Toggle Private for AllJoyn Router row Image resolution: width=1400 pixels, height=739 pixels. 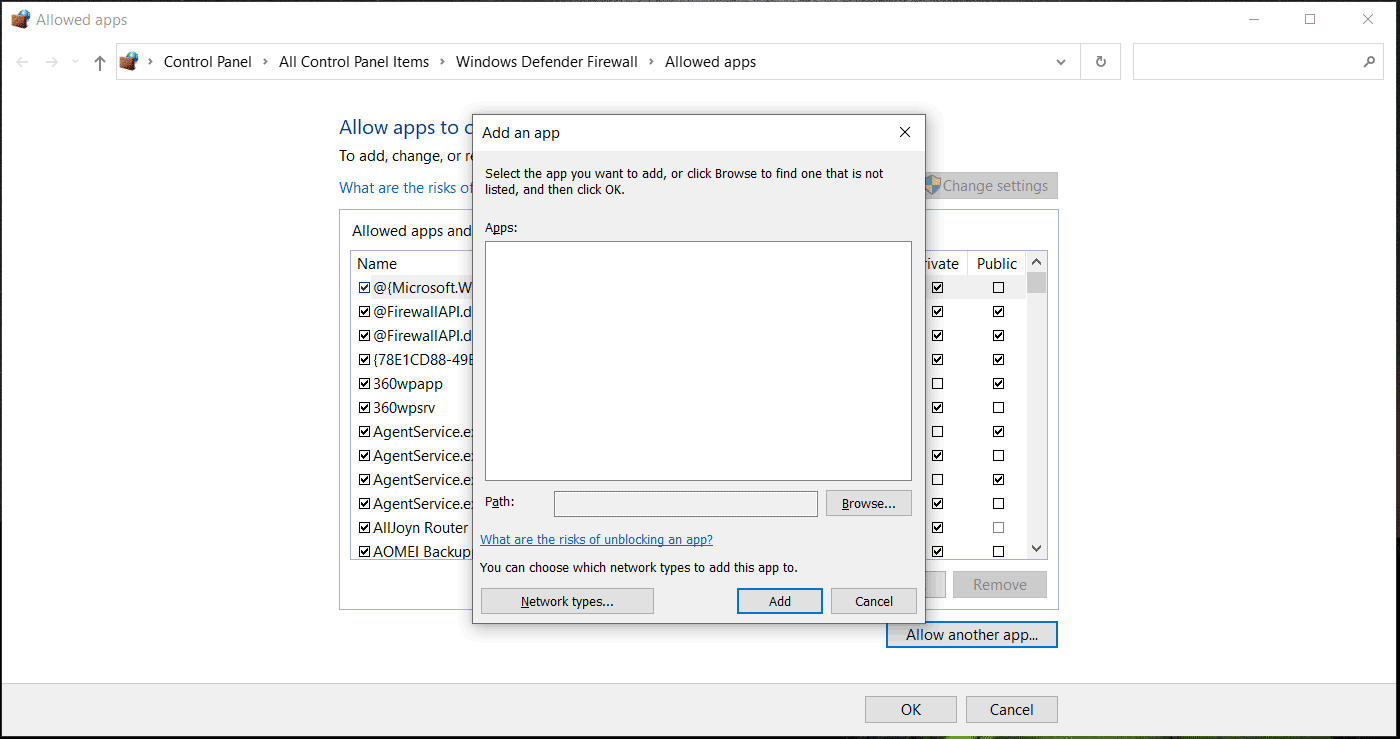tap(937, 528)
